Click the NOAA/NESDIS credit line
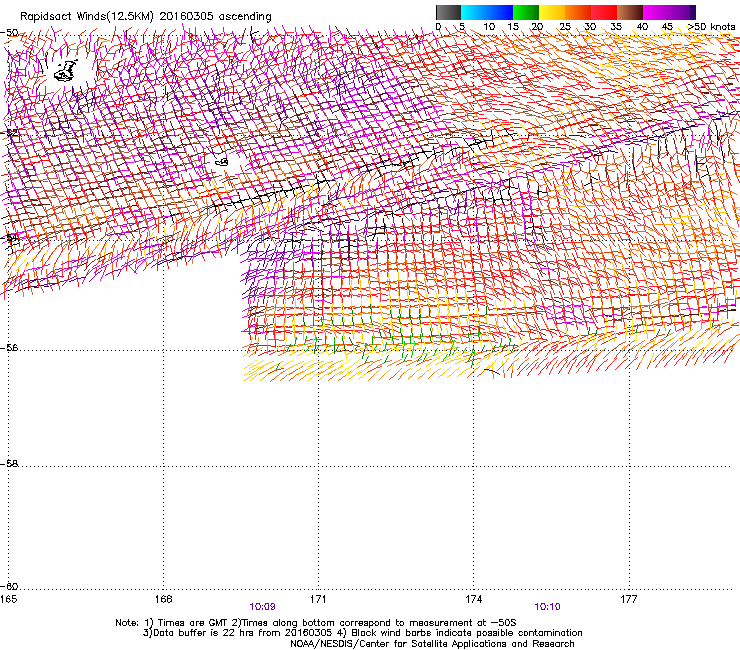The image size is (740, 650). [x=432, y=644]
